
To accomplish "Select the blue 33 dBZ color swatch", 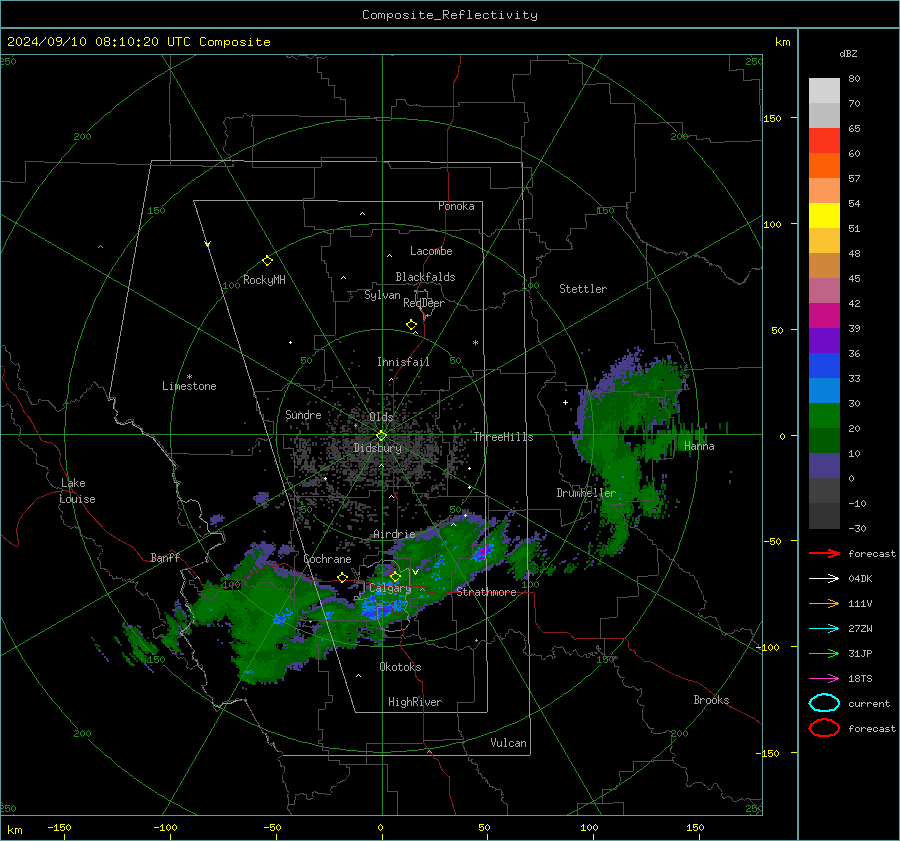I will tap(824, 366).
